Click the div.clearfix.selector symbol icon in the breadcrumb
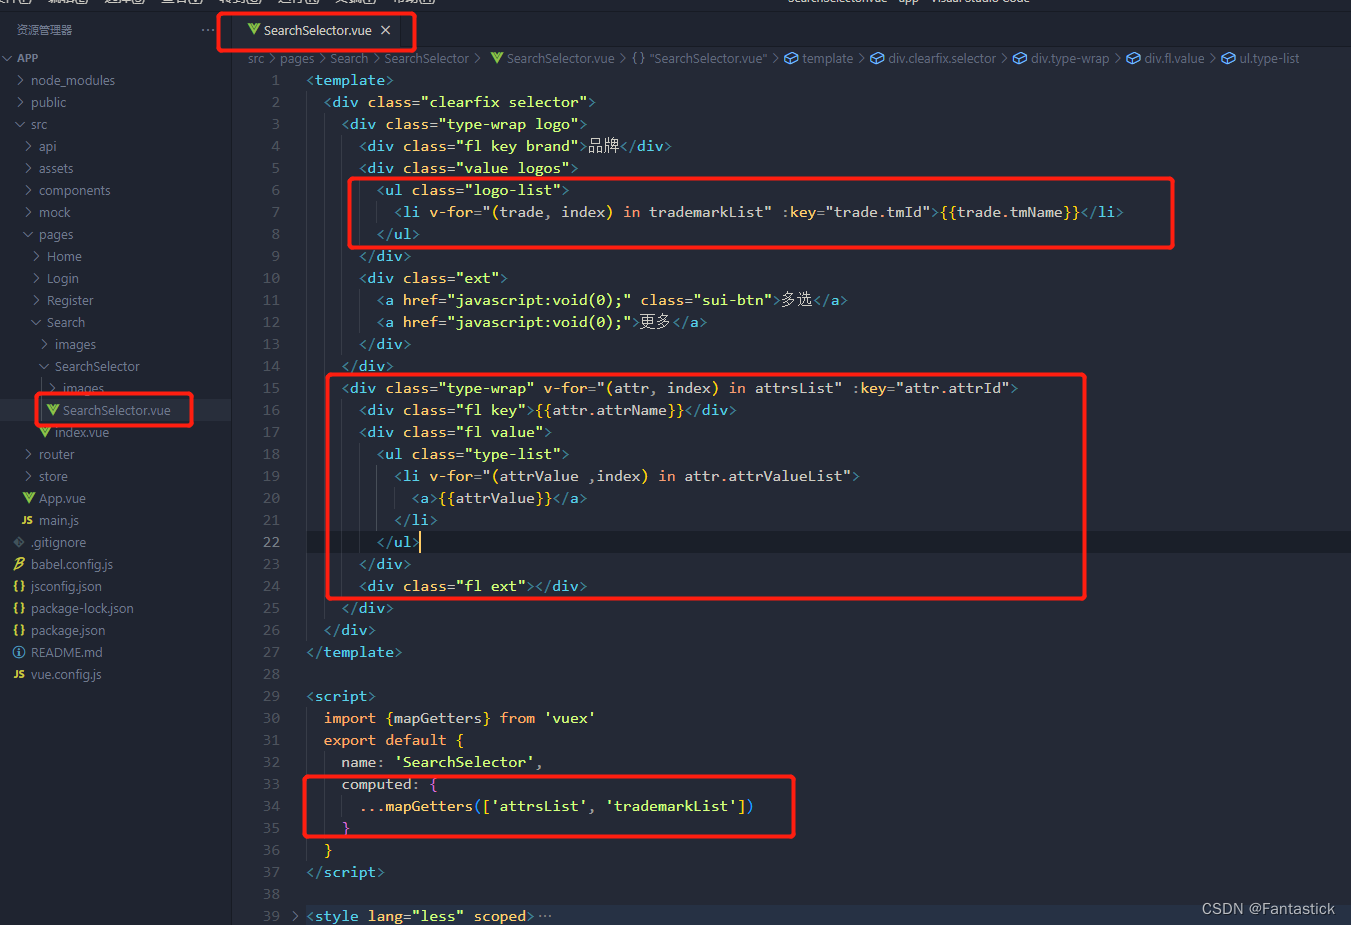Image resolution: width=1351 pixels, height=925 pixels. click(x=877, y=58)
